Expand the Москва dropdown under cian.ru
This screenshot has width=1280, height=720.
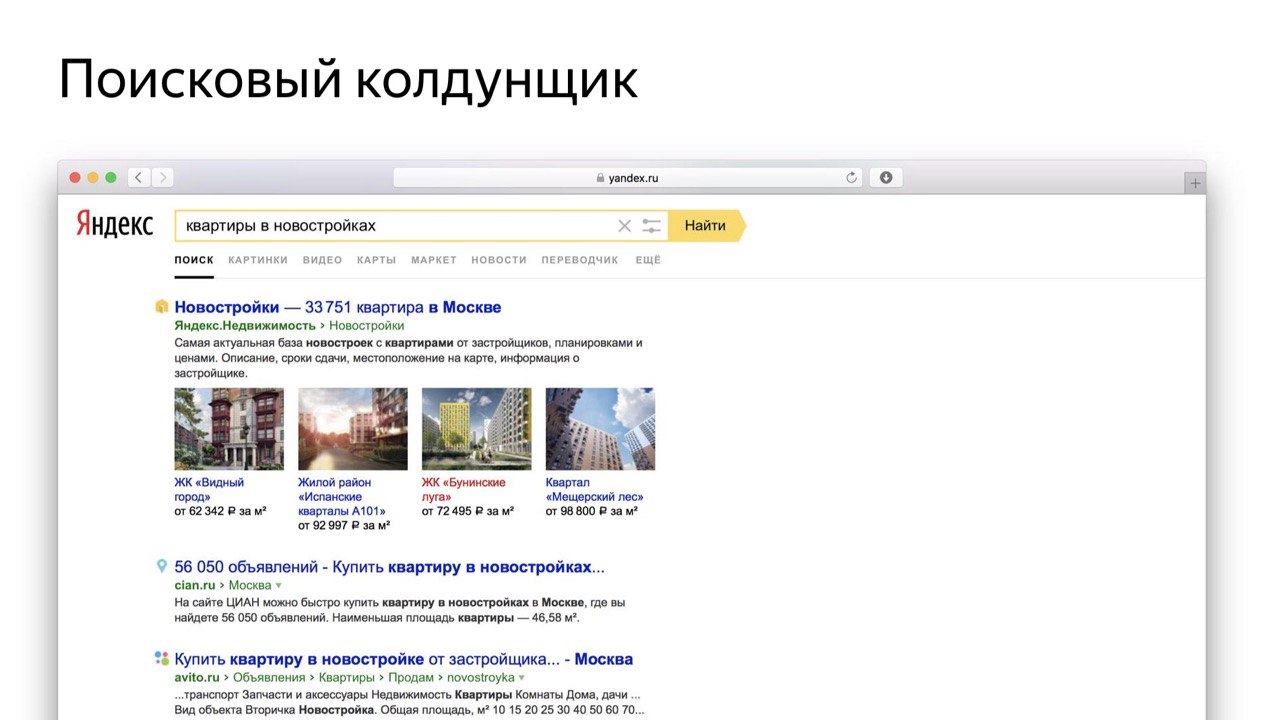tap(279, 586)
